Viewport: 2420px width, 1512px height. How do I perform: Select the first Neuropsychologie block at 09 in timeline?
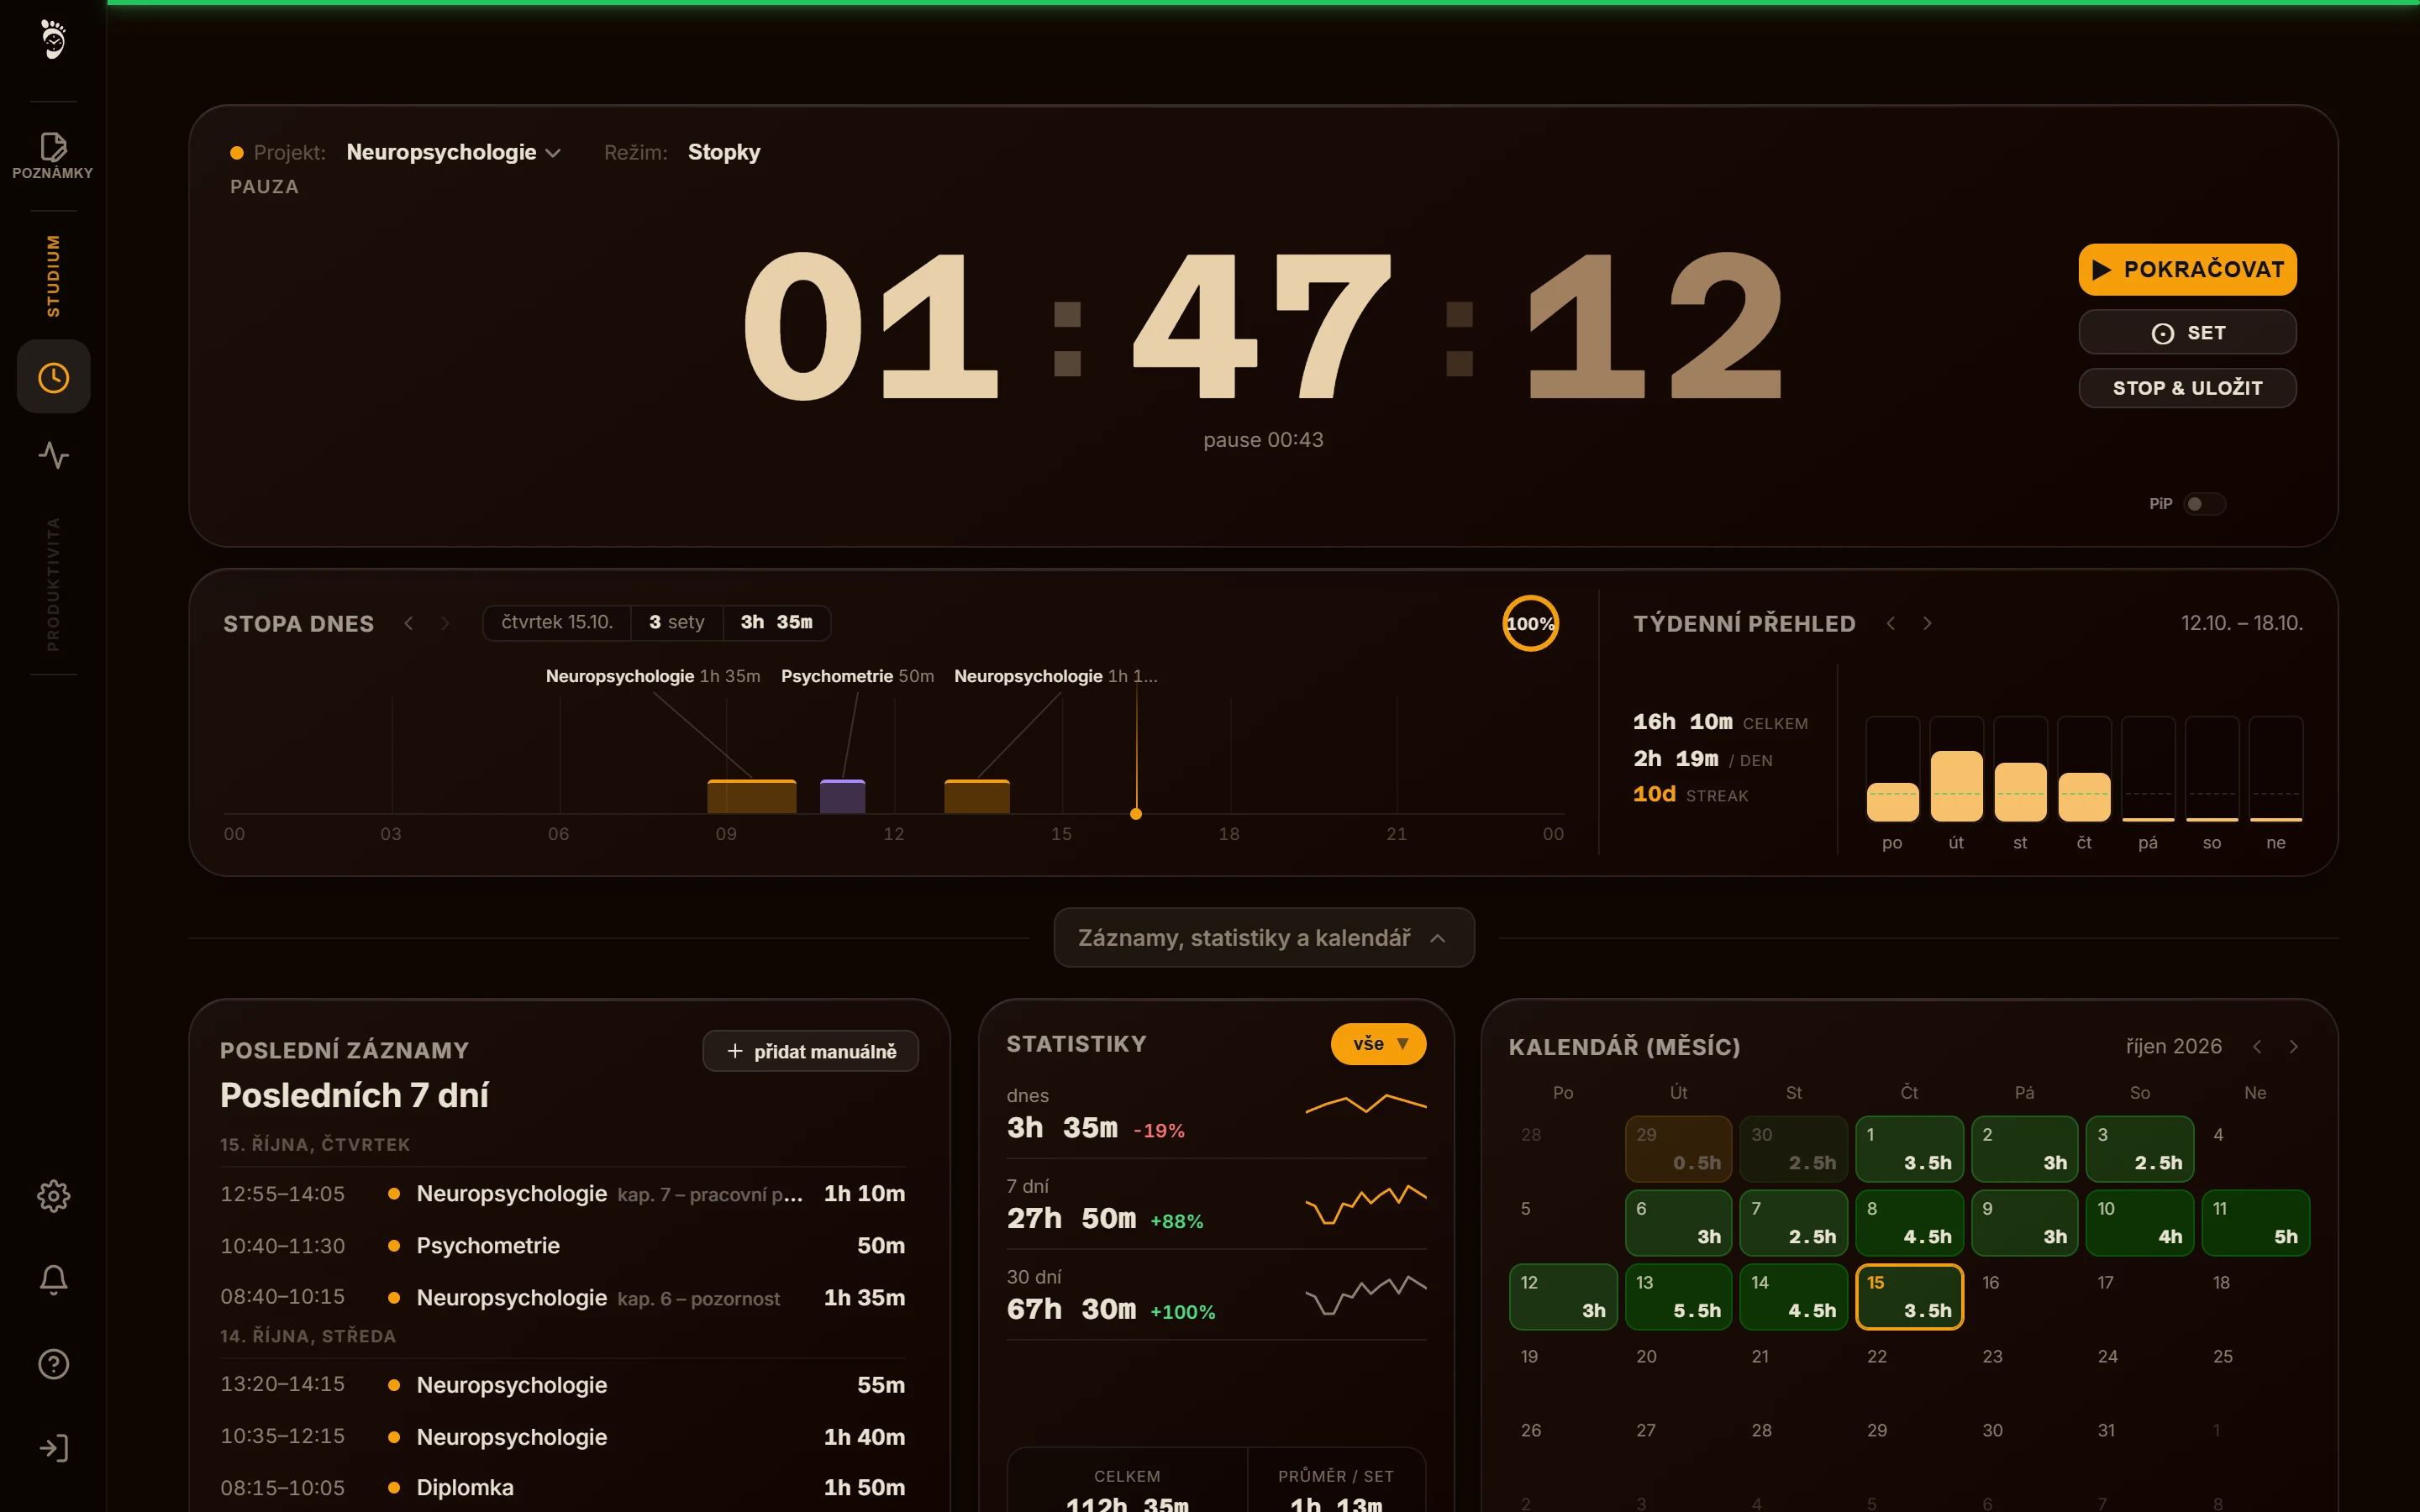[752, 796]
